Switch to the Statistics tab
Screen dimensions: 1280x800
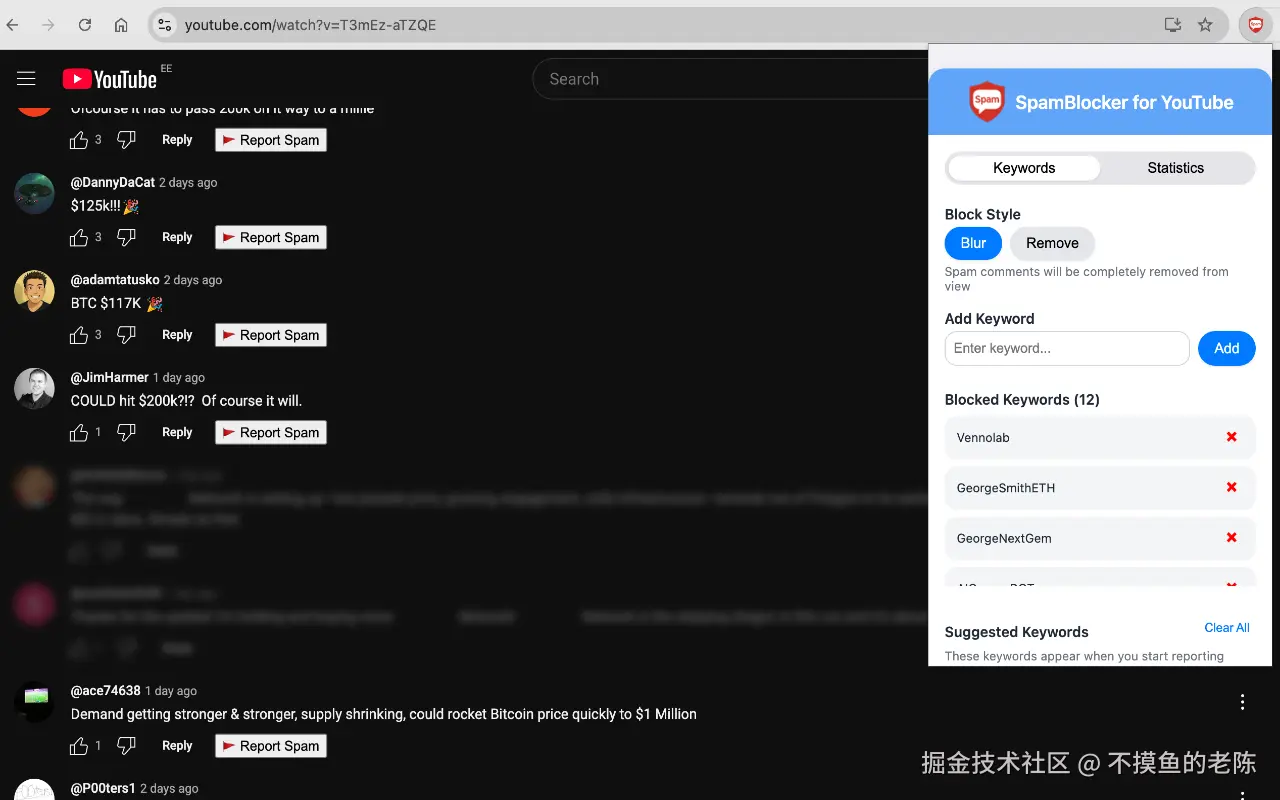(1176, 168)
